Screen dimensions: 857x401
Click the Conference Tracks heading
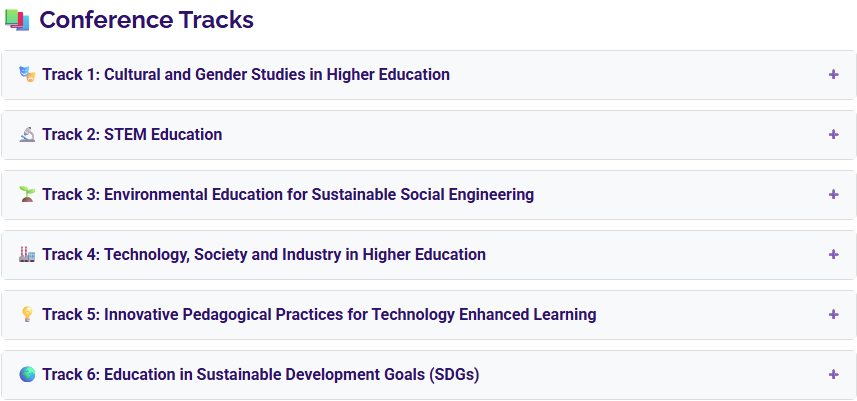click(x=146, y=20)
